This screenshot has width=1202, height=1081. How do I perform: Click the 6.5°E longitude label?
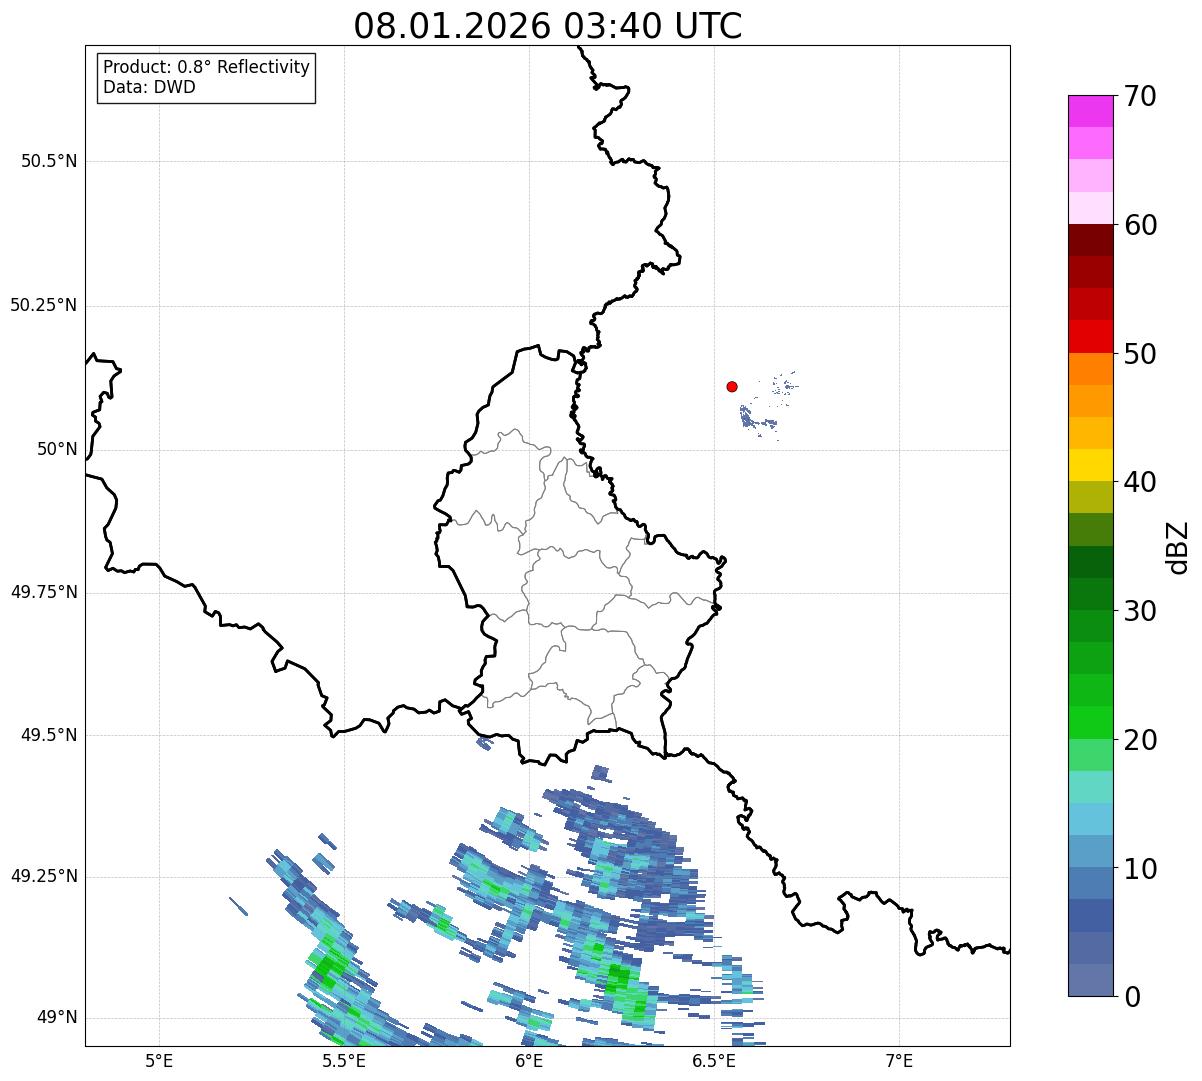pyautogui.click(x=714, y=1060)
